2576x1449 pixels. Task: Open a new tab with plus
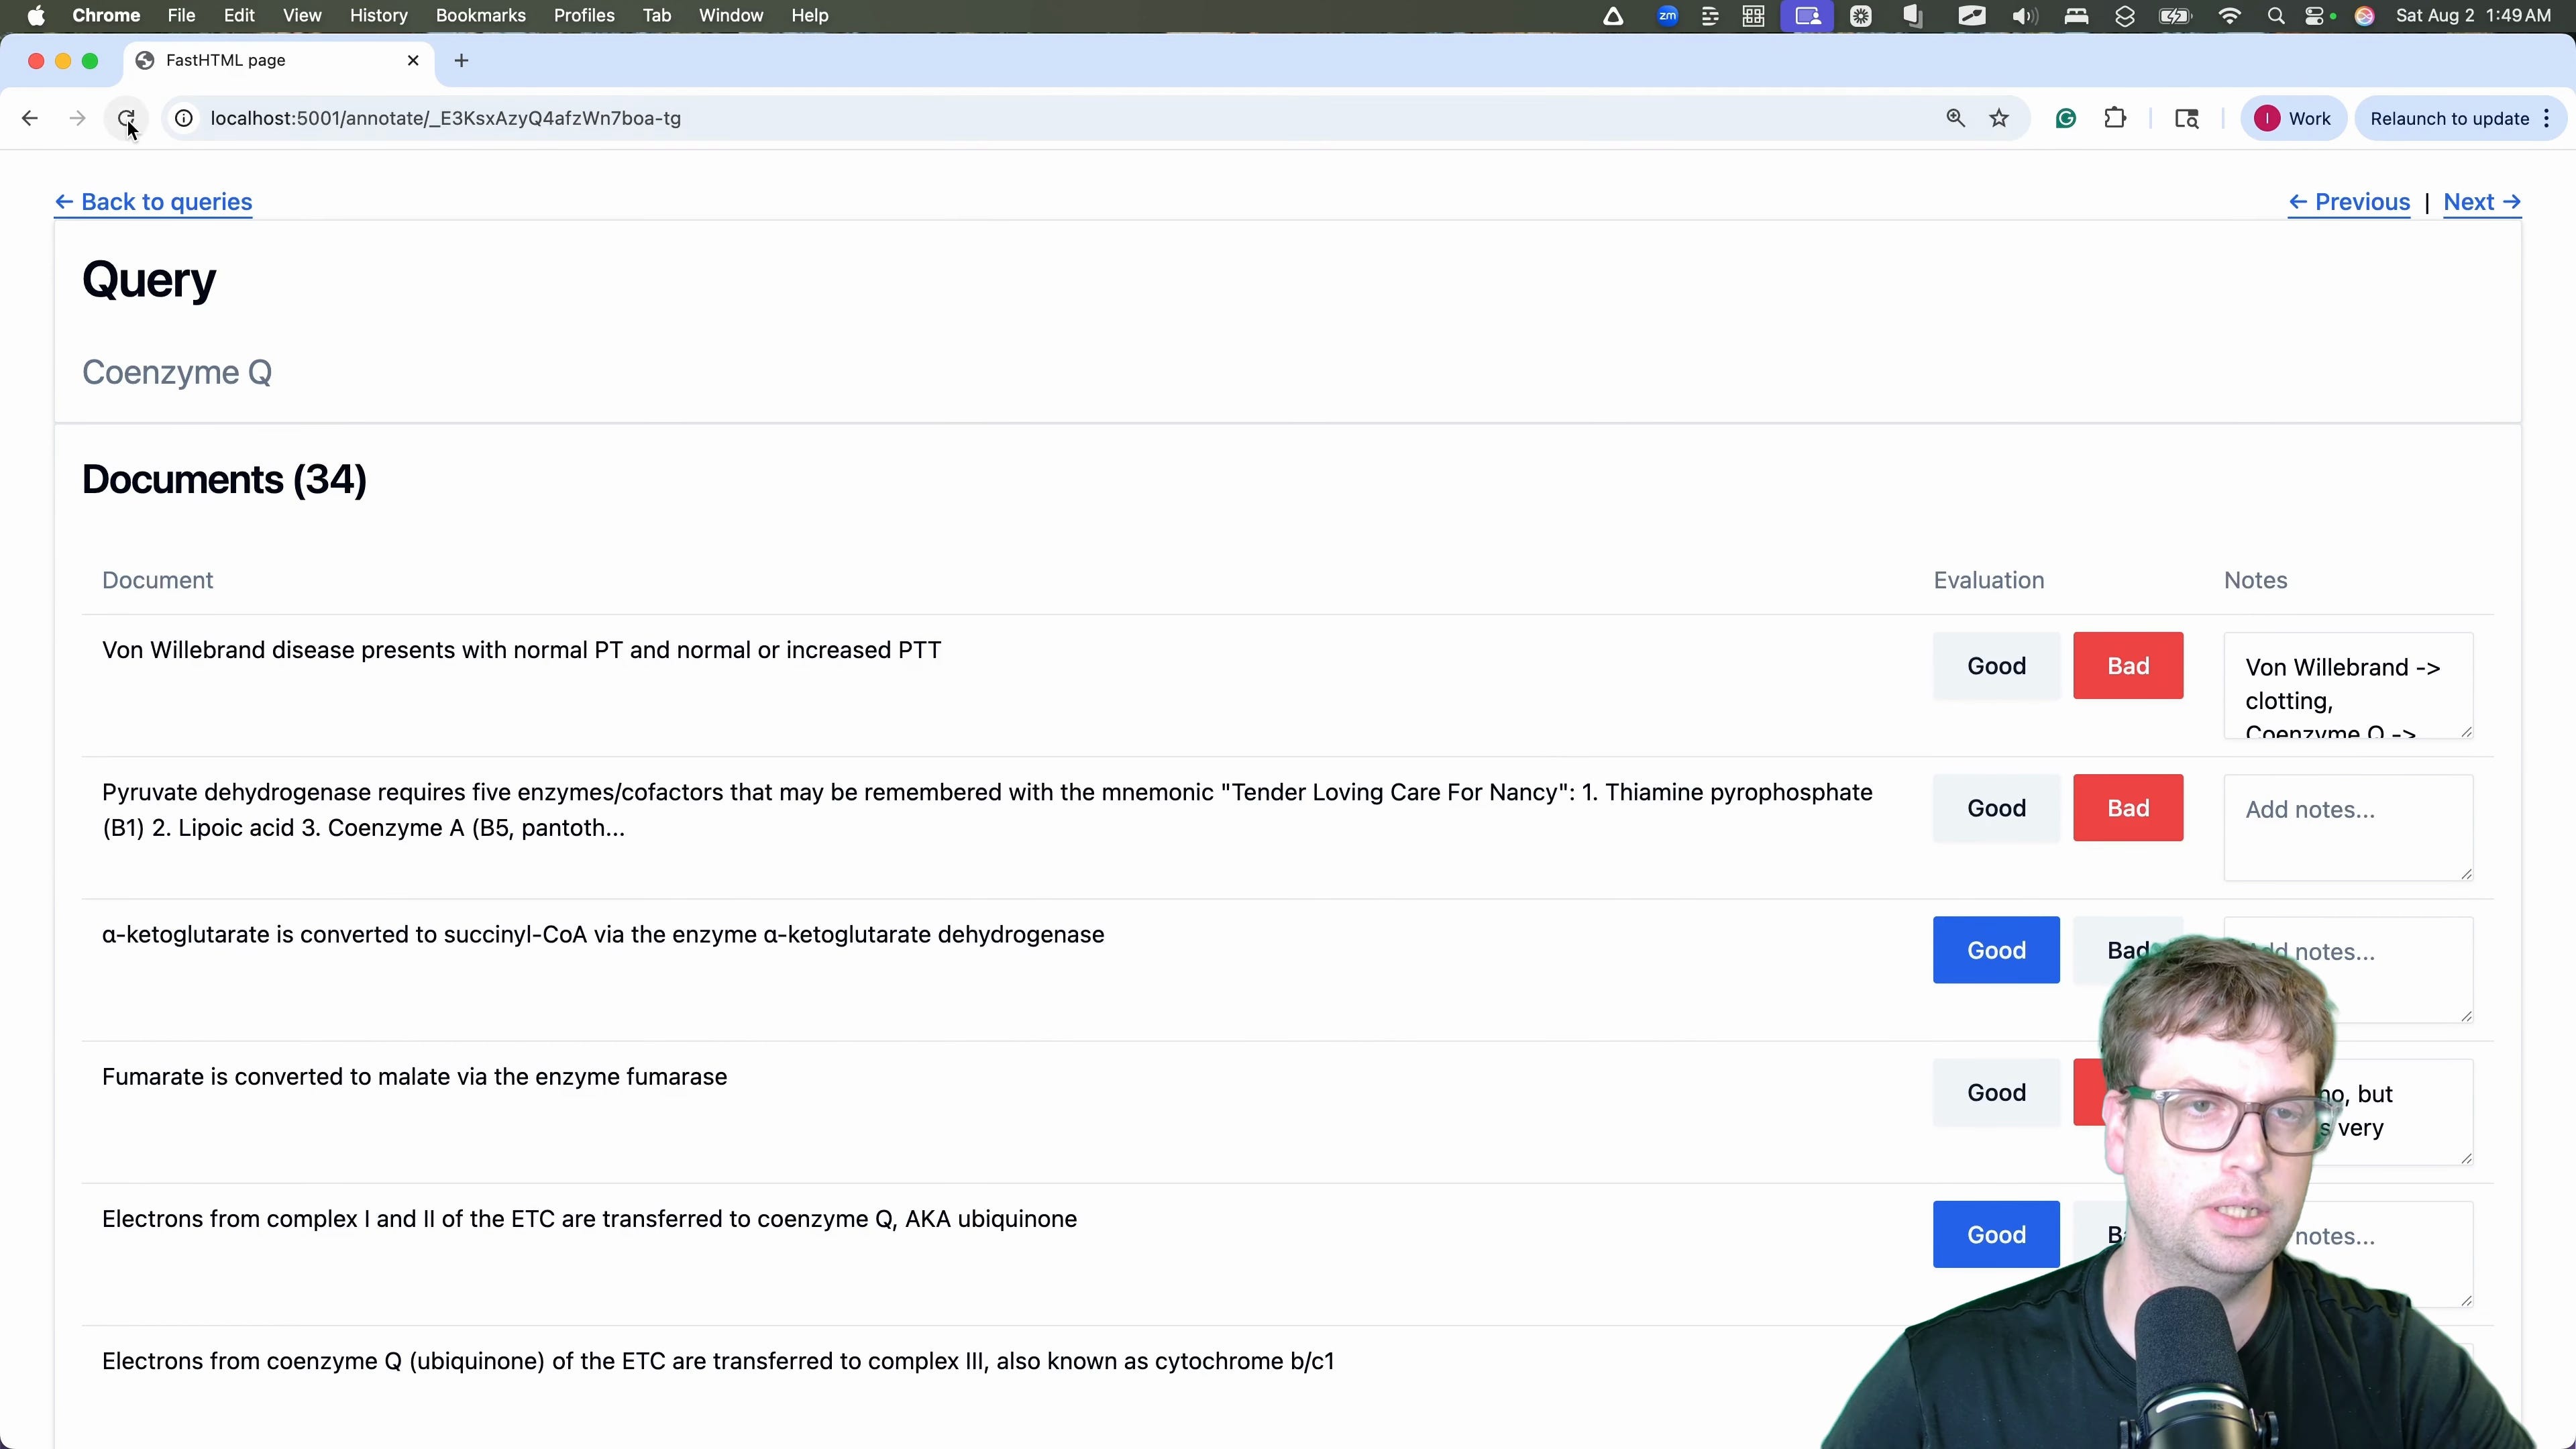(x=461, y=60)
